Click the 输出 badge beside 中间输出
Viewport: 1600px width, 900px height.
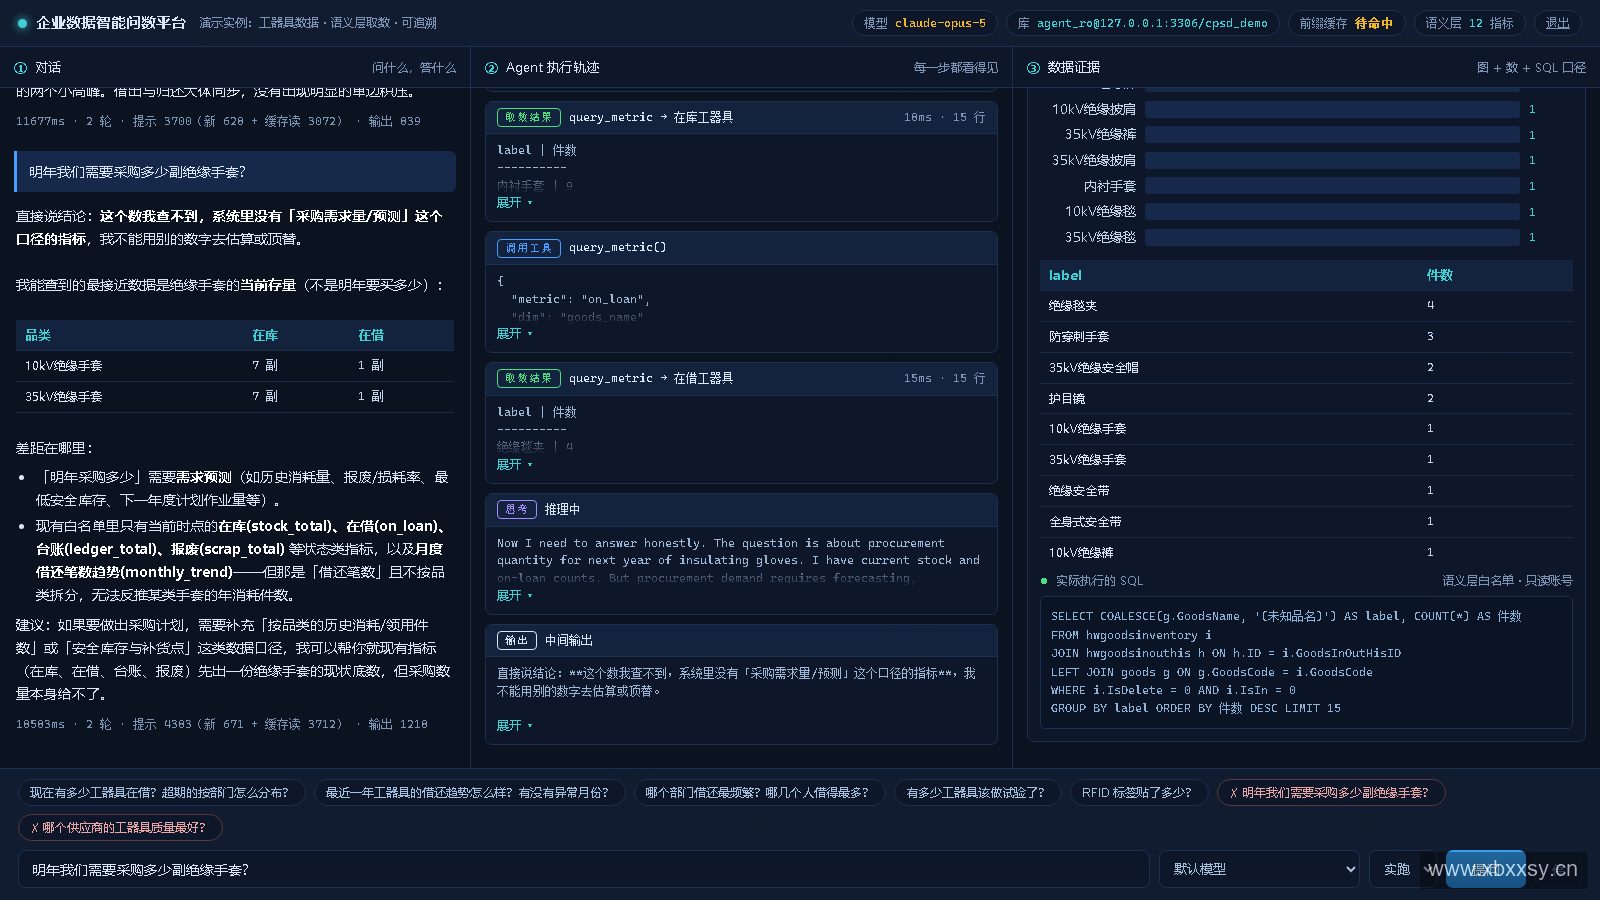pos(516,640)
